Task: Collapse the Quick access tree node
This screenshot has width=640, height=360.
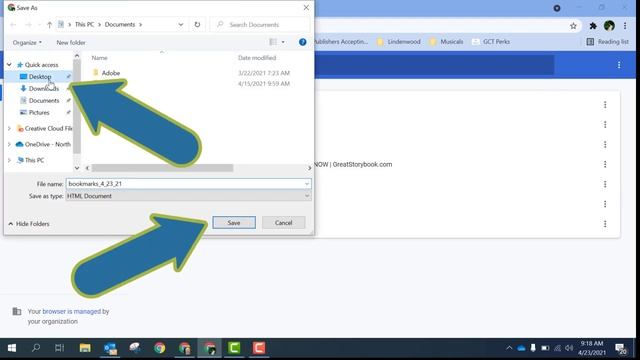Action: 9,64
